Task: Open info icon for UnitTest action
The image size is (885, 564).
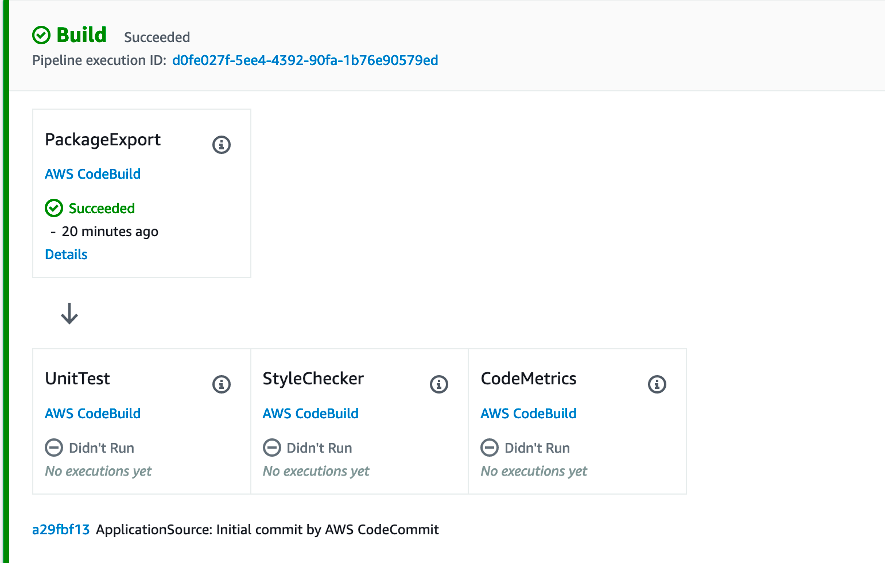Action: coord(221,384)
